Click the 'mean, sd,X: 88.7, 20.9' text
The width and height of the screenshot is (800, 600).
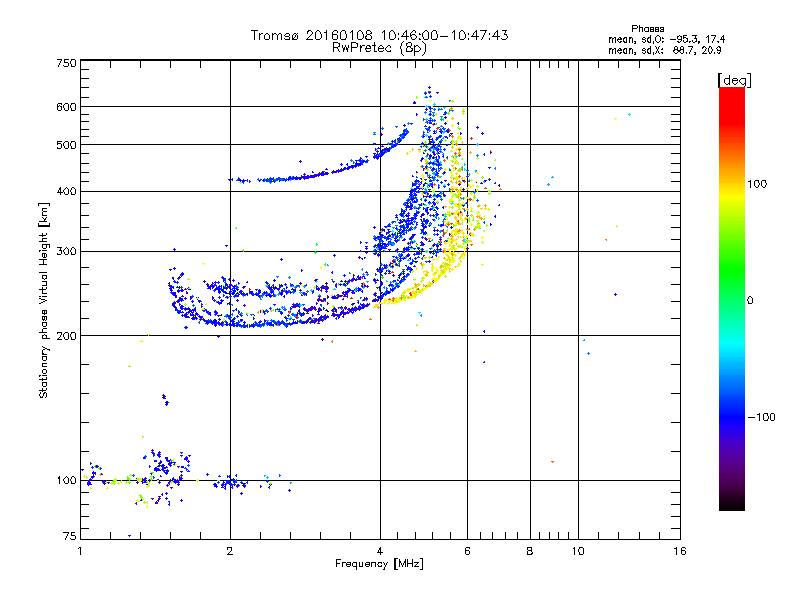[664, 51]
